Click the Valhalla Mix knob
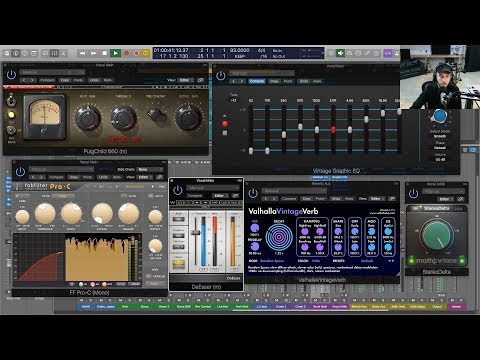 coord(255,228)
